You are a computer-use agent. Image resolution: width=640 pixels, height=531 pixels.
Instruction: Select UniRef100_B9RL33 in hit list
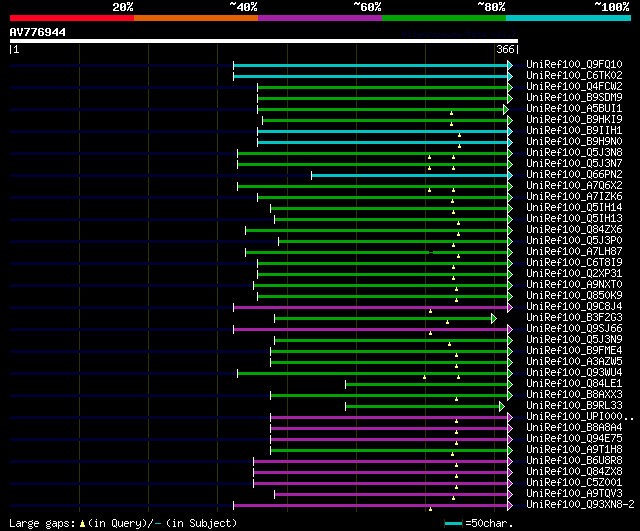pos(574,406)
